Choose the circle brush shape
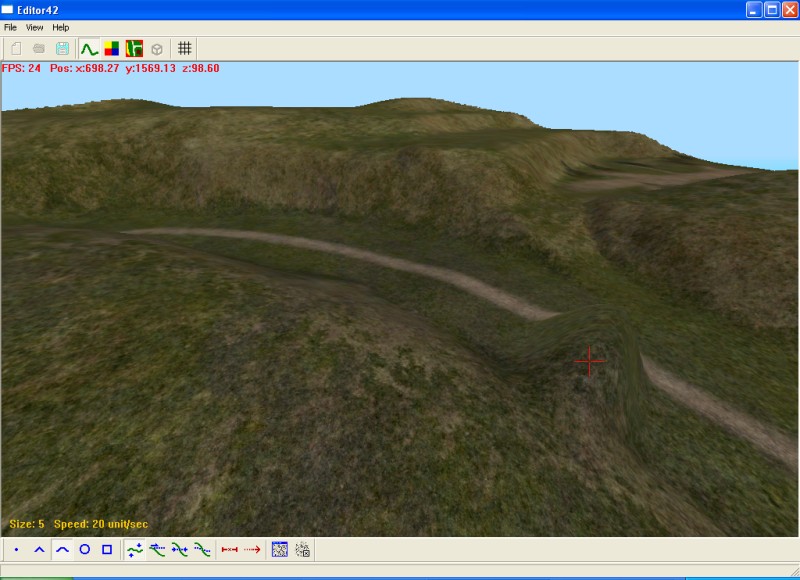 [x=85, y=549]
